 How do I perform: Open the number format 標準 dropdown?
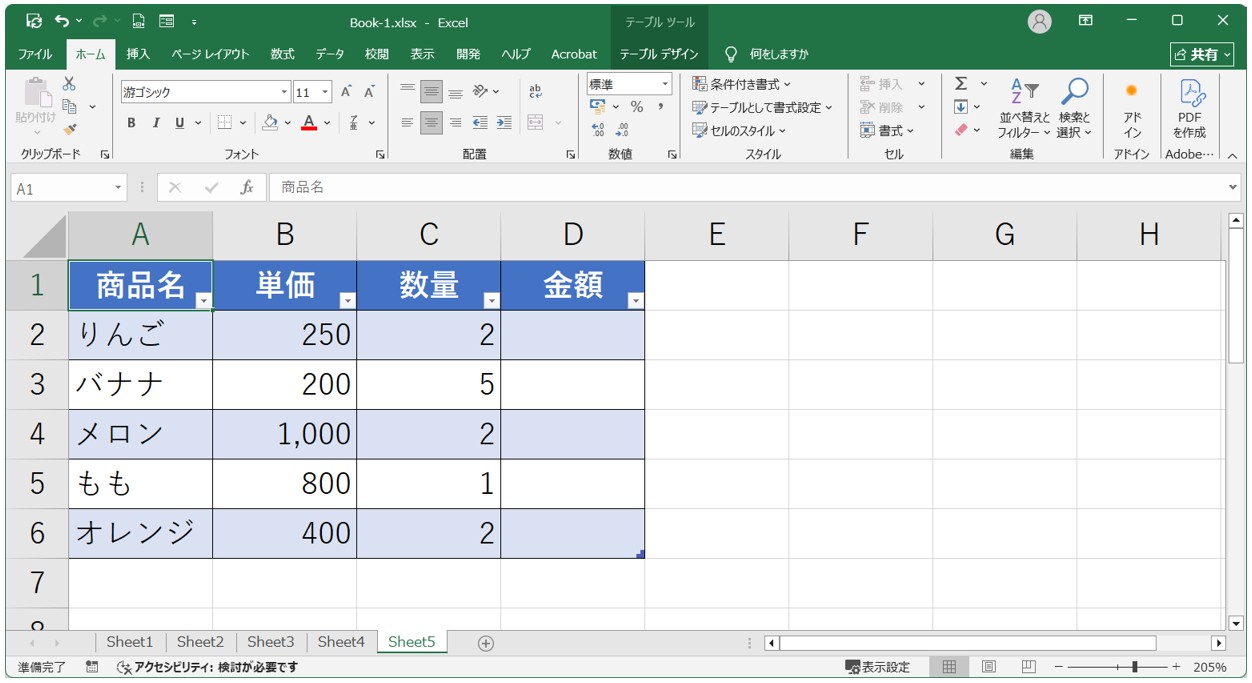664,84
